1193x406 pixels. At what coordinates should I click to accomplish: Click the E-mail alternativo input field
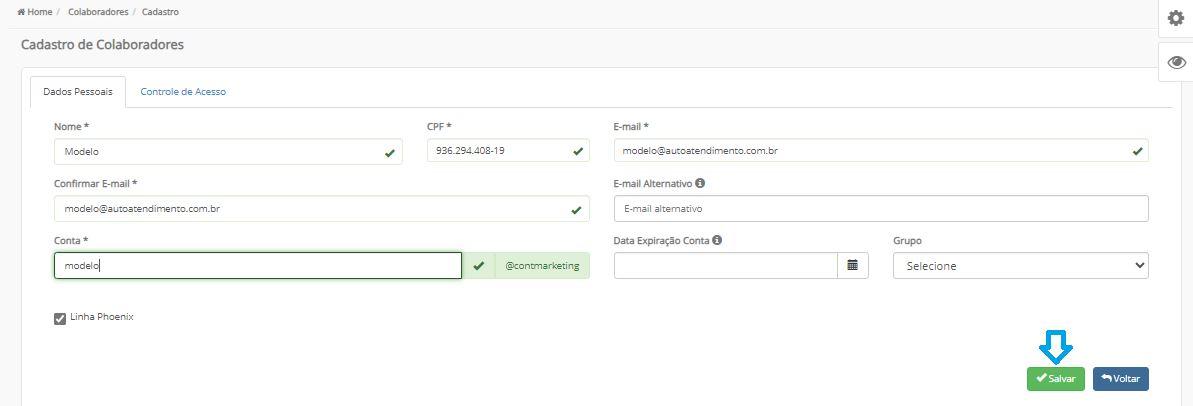click(x=881, y=208)
